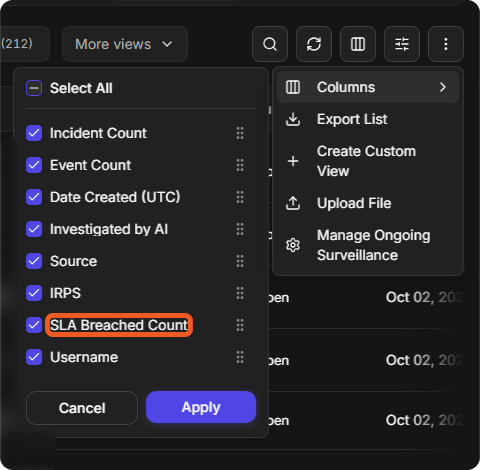This screenshot has width=480, height=470.
Task: Choose Upload File from the menu
Action: 368,203
